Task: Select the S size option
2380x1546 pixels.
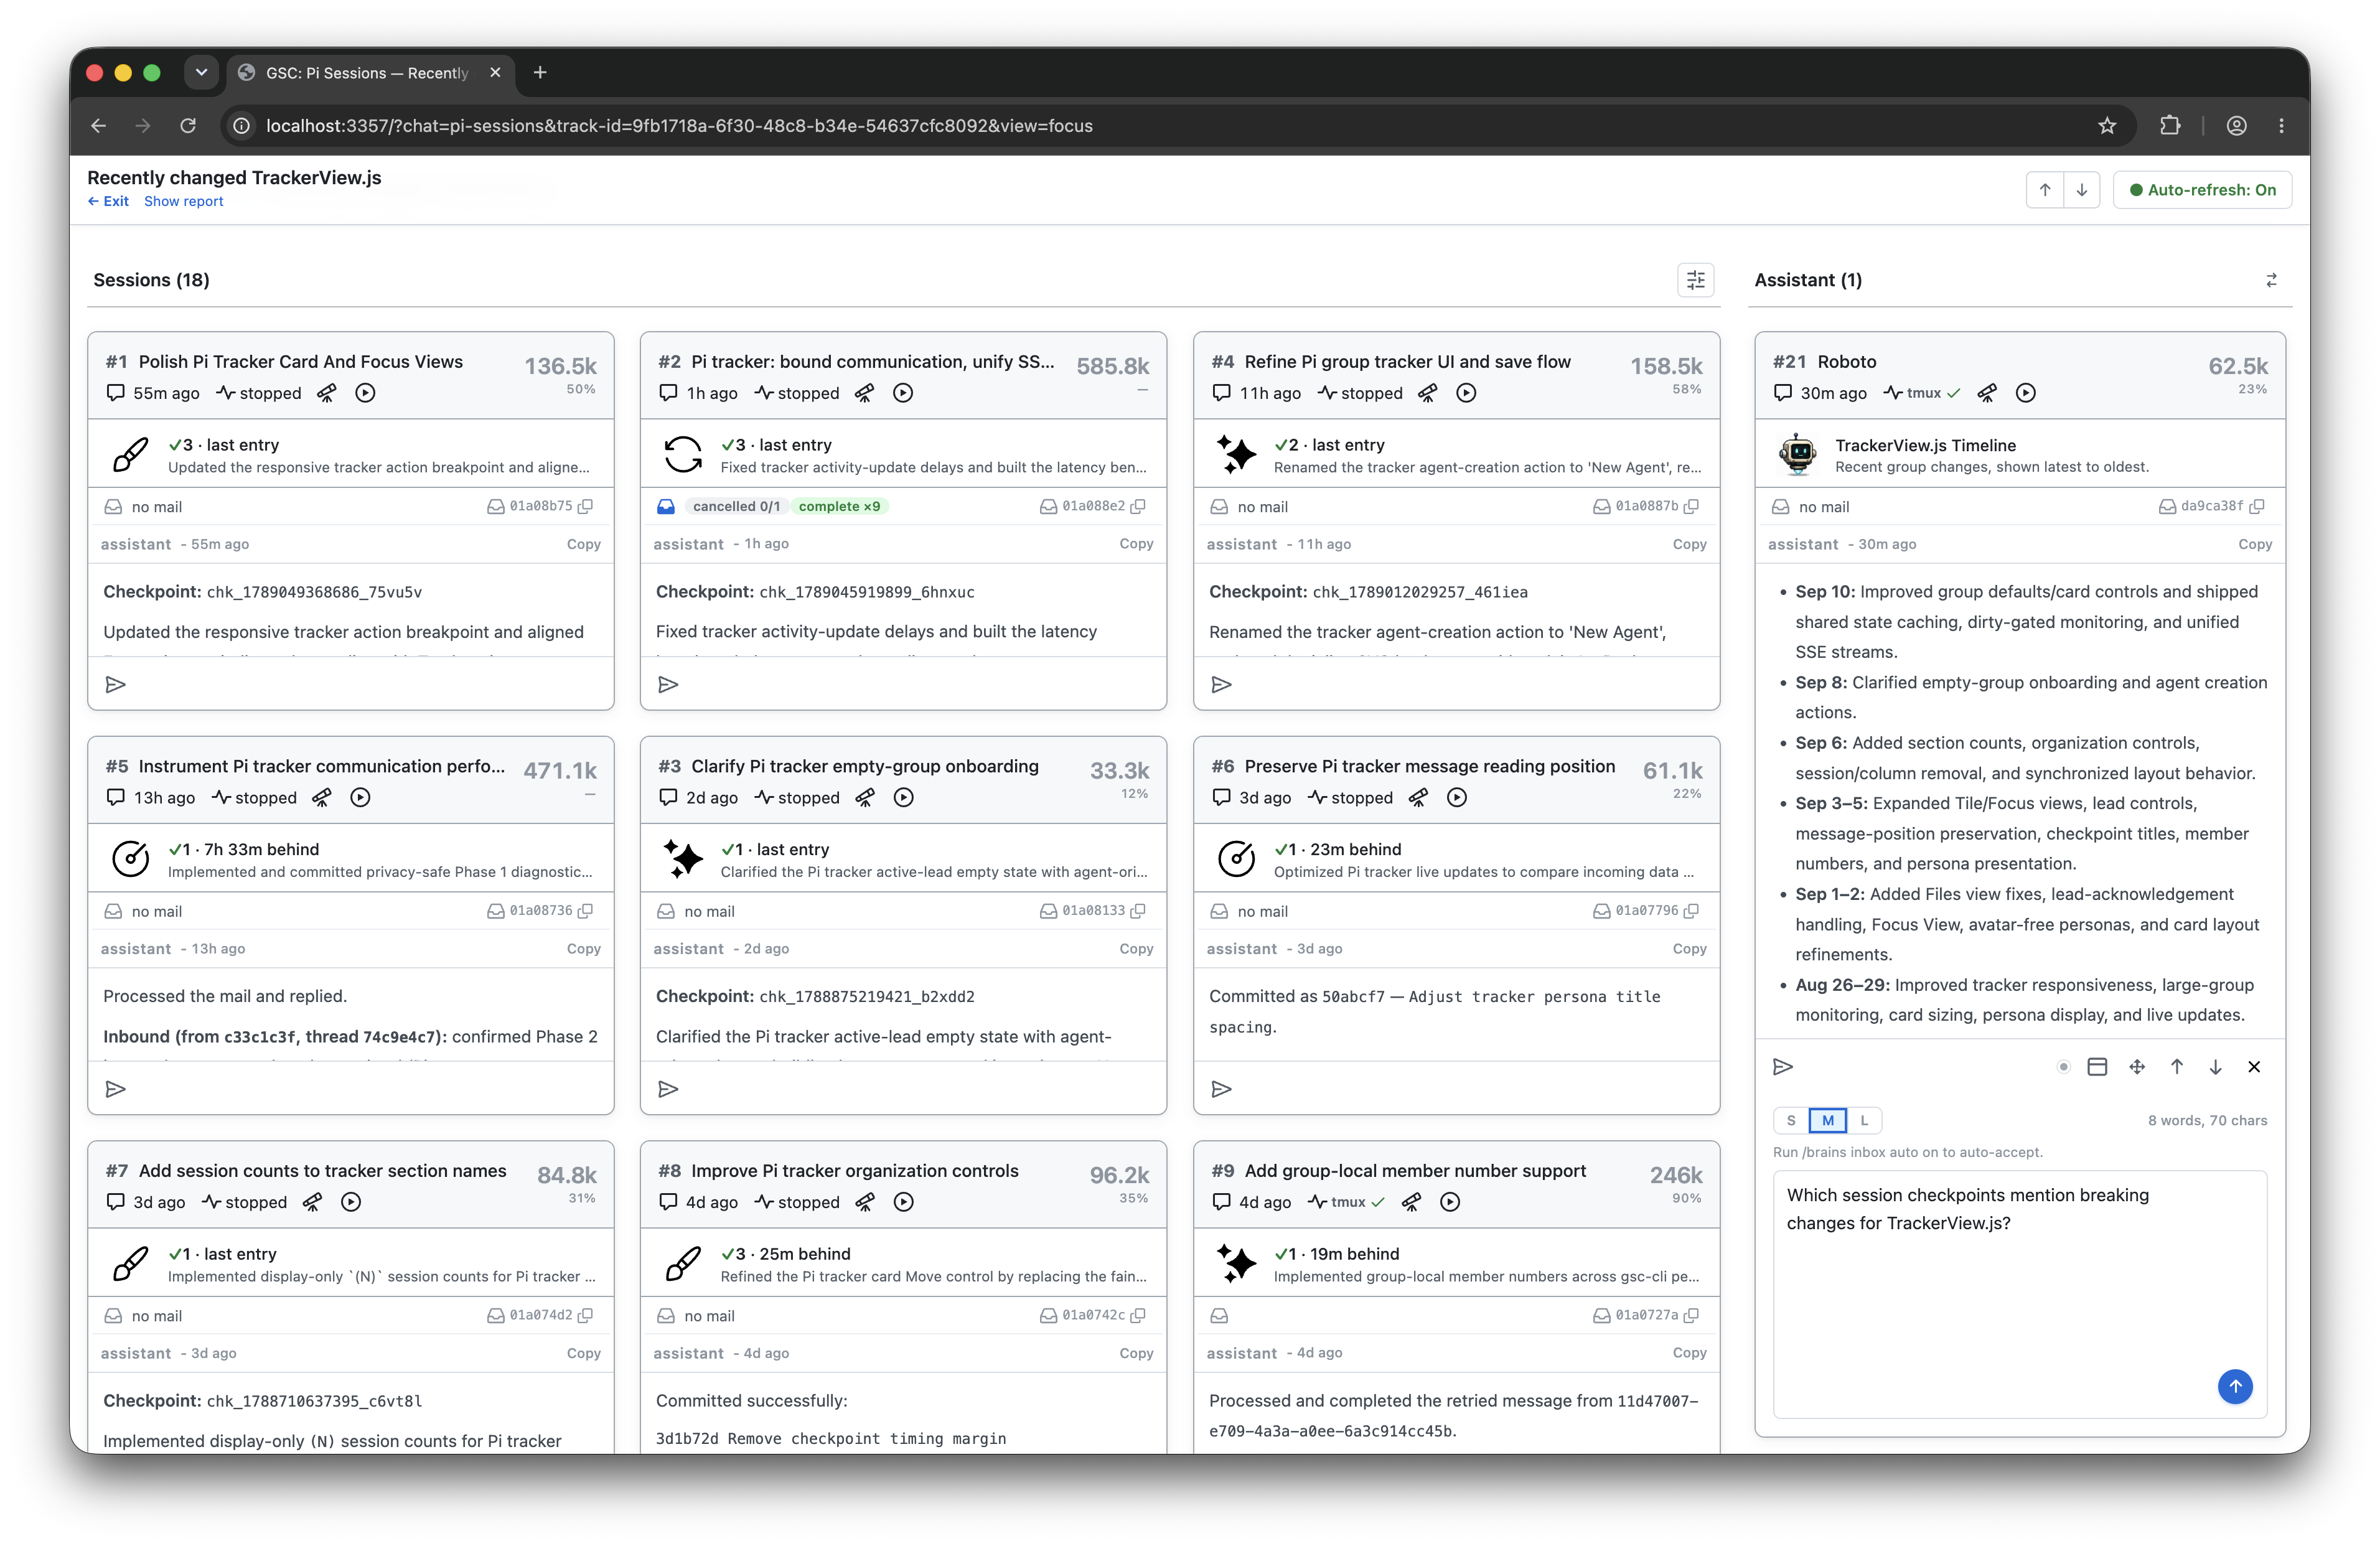Action: (x=1791, y=1120)
